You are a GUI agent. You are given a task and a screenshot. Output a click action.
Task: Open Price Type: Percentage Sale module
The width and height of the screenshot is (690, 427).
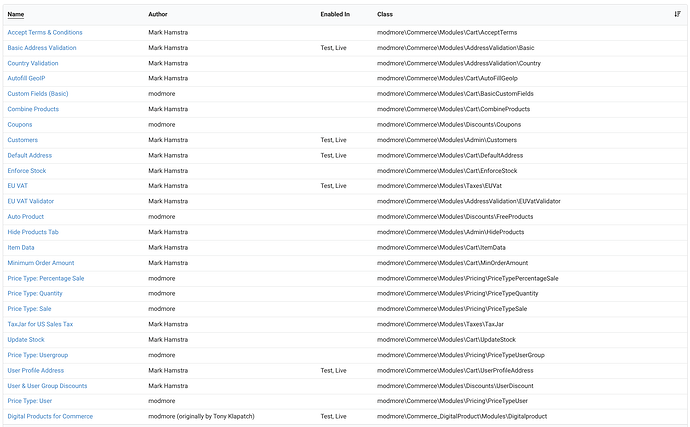click(46, 278)
